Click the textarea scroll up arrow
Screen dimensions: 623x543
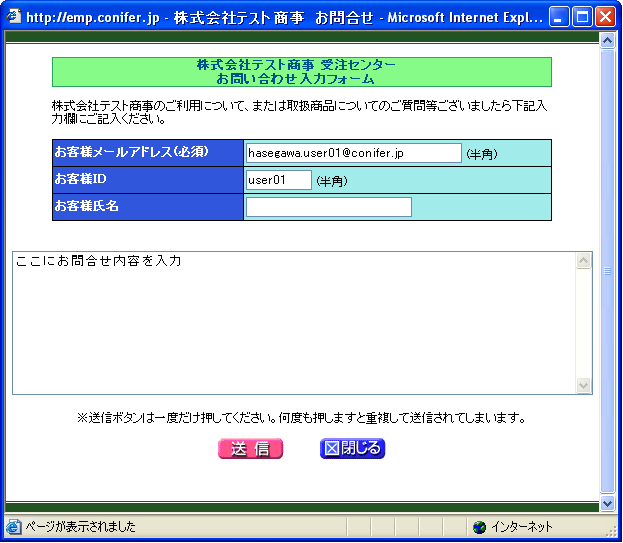pos(583,261)
